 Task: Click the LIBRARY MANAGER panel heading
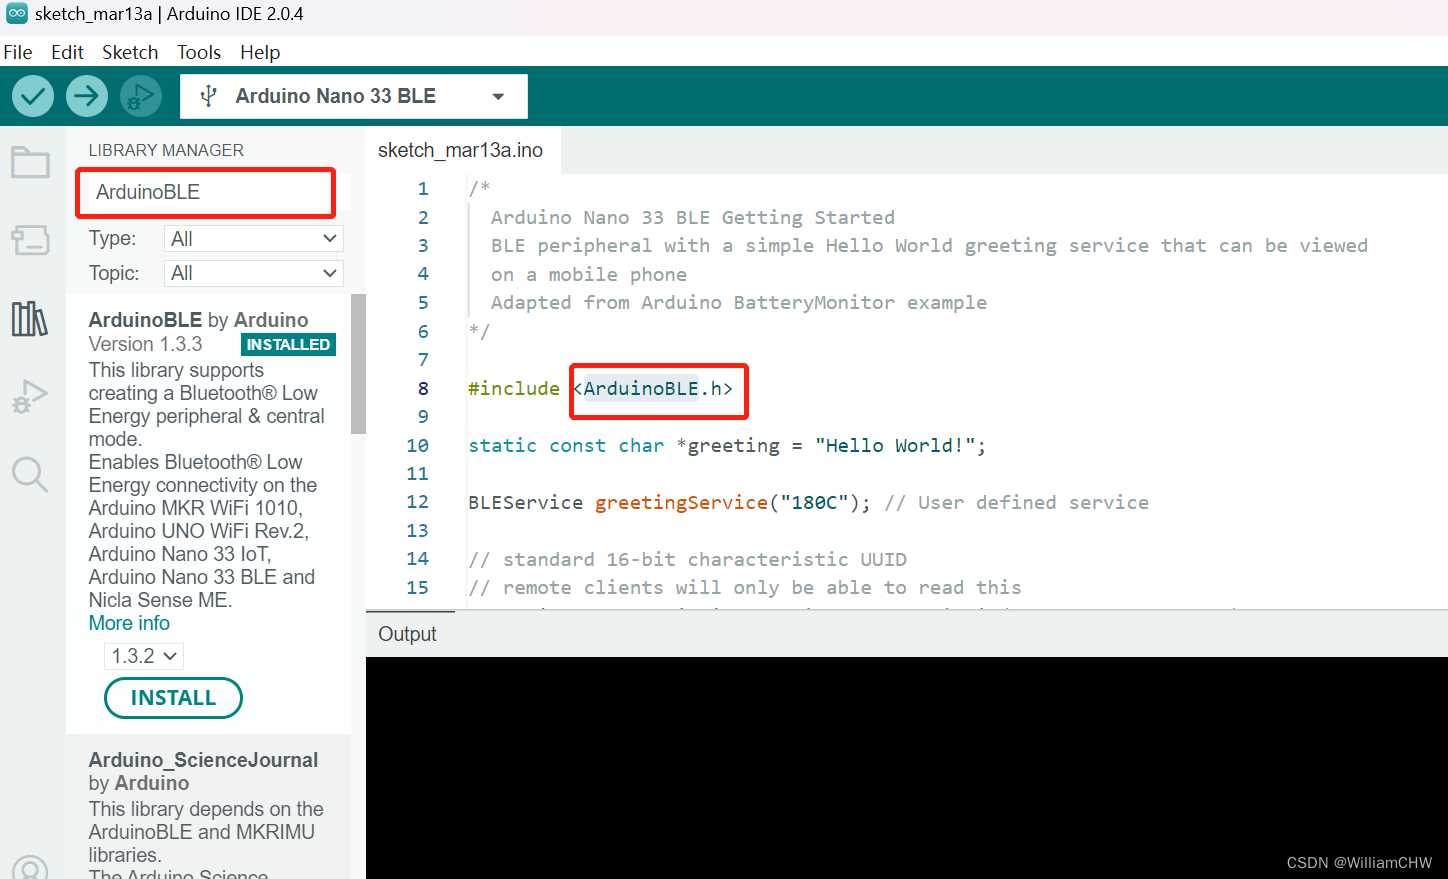pos(166,150)
